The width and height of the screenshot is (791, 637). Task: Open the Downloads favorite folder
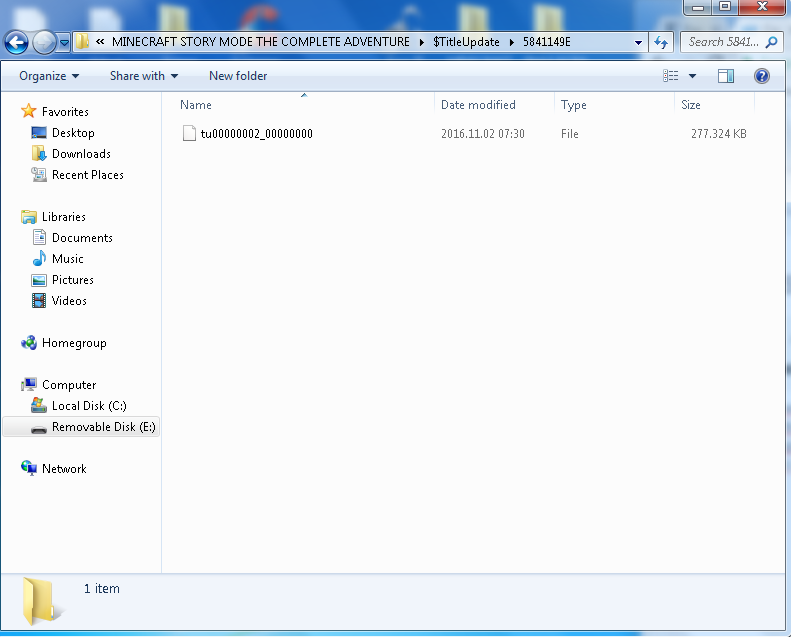coord(81,154)
